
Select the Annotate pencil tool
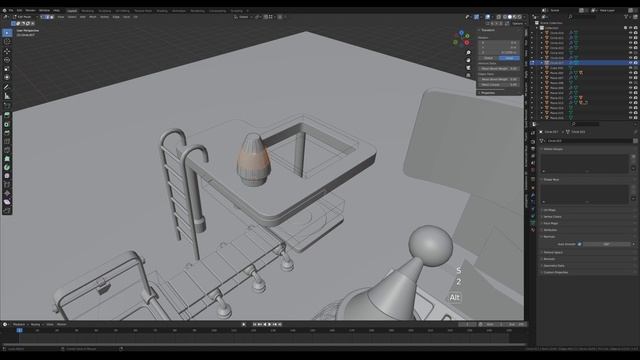tap(7, 87)
